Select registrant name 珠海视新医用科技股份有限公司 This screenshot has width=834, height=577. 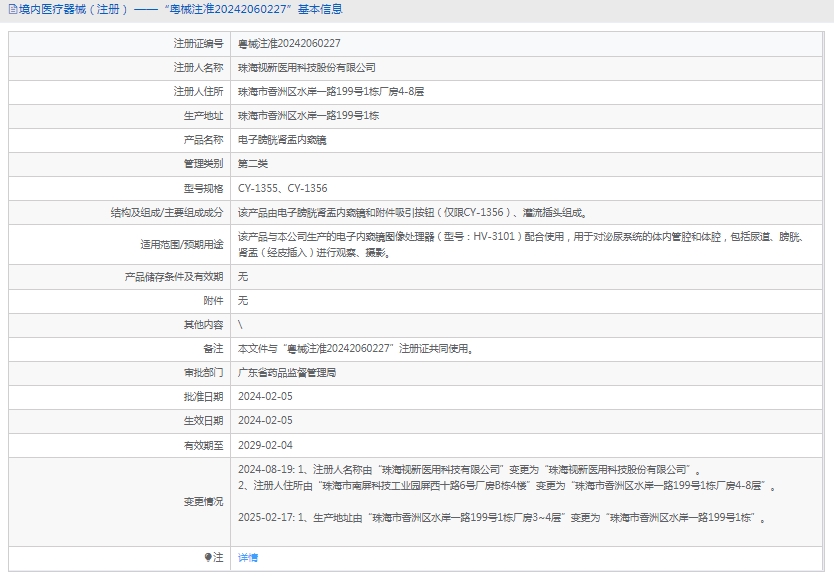point(306,67)
